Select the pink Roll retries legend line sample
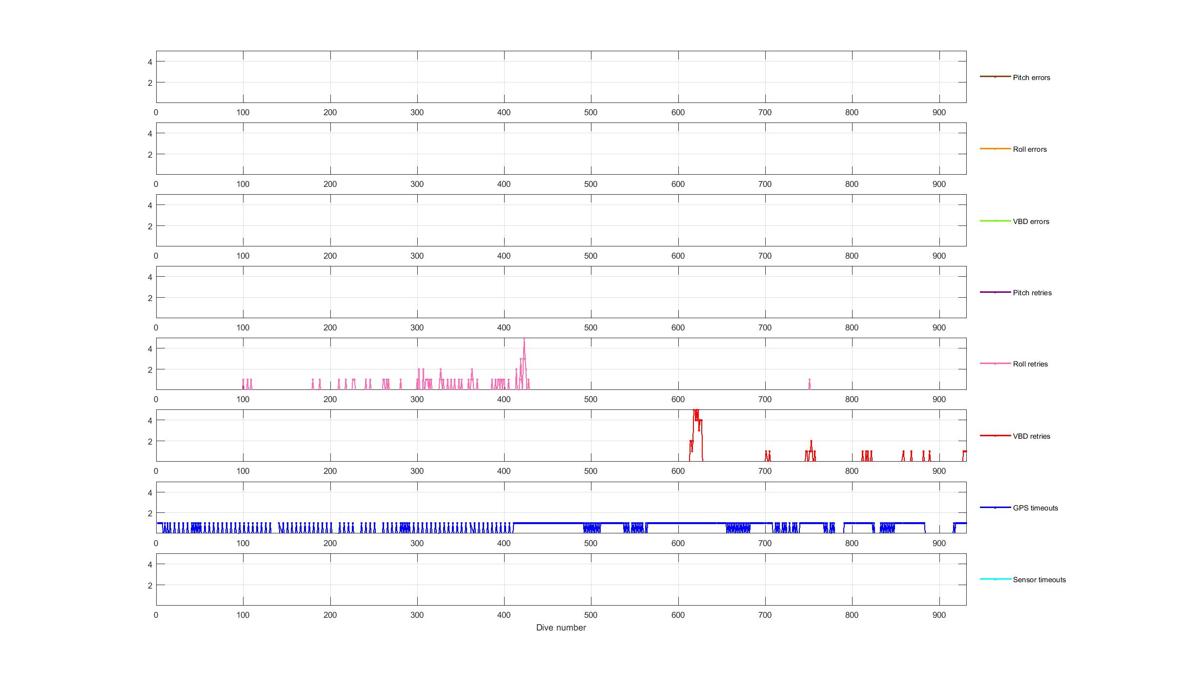This screenshot has height=681, width=1200. [995, 364]
